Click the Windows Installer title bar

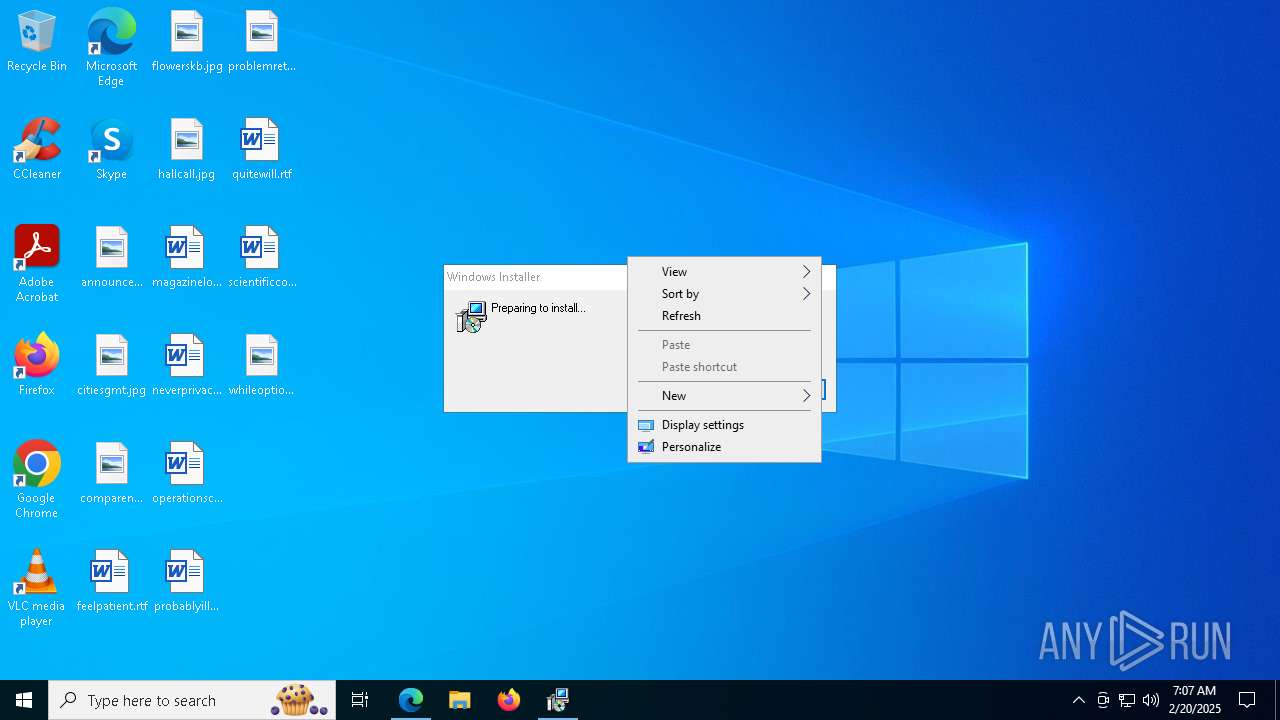[535, 277]
